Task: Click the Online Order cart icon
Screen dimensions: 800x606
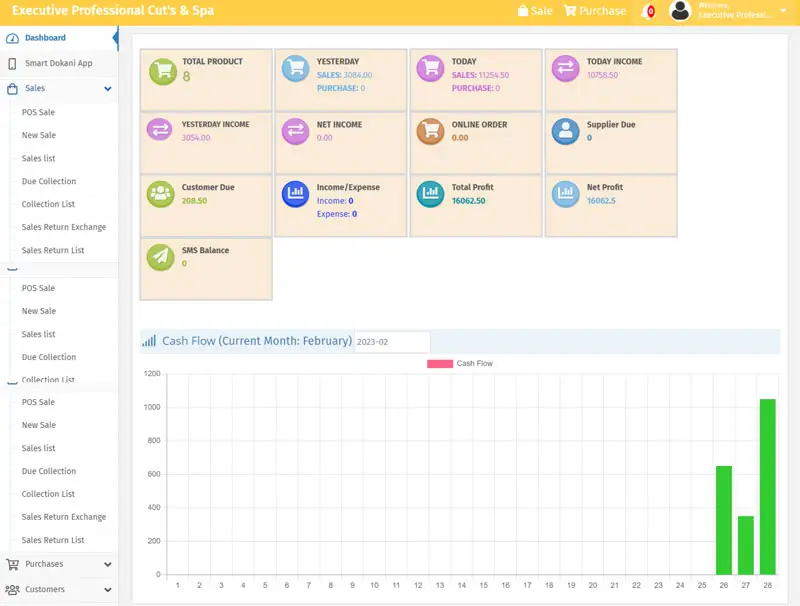Action: [431, 132]
